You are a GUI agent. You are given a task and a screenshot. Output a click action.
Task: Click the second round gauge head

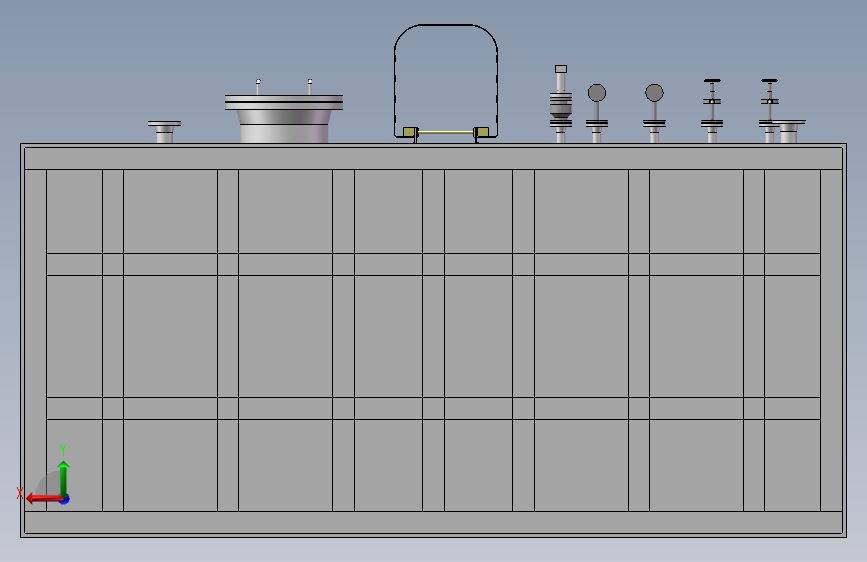[654, 93]
